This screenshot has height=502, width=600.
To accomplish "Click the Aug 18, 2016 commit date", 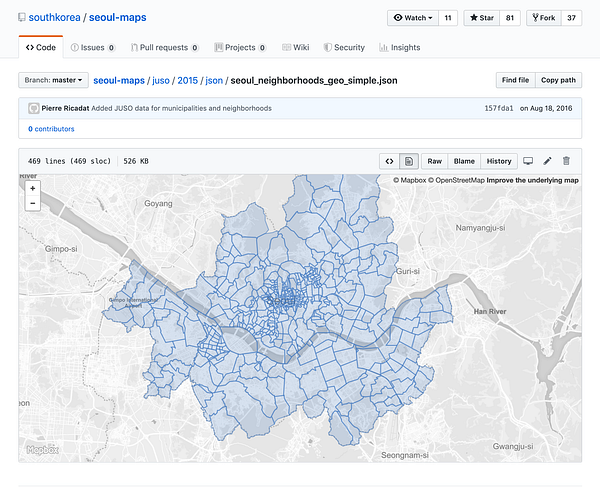I will [x=546, y=108].
